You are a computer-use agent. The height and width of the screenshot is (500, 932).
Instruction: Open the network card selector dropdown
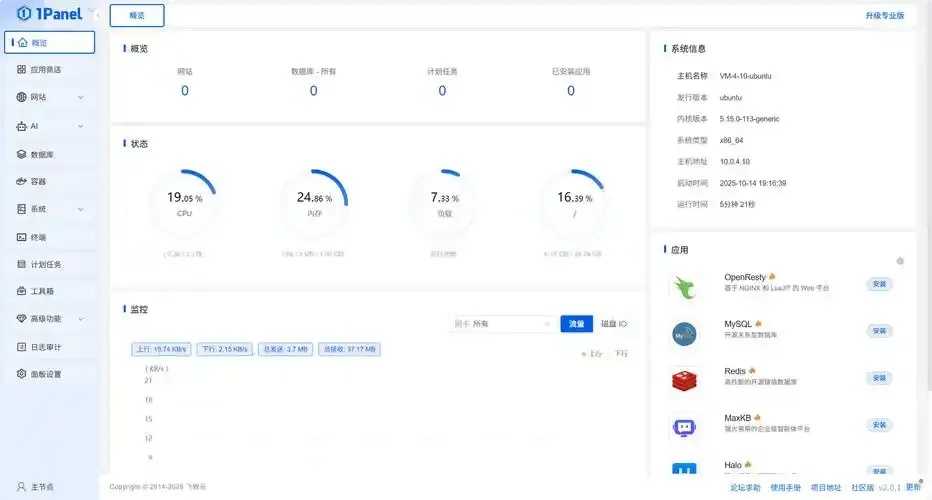pyautogui.click(x=502, y=323)
